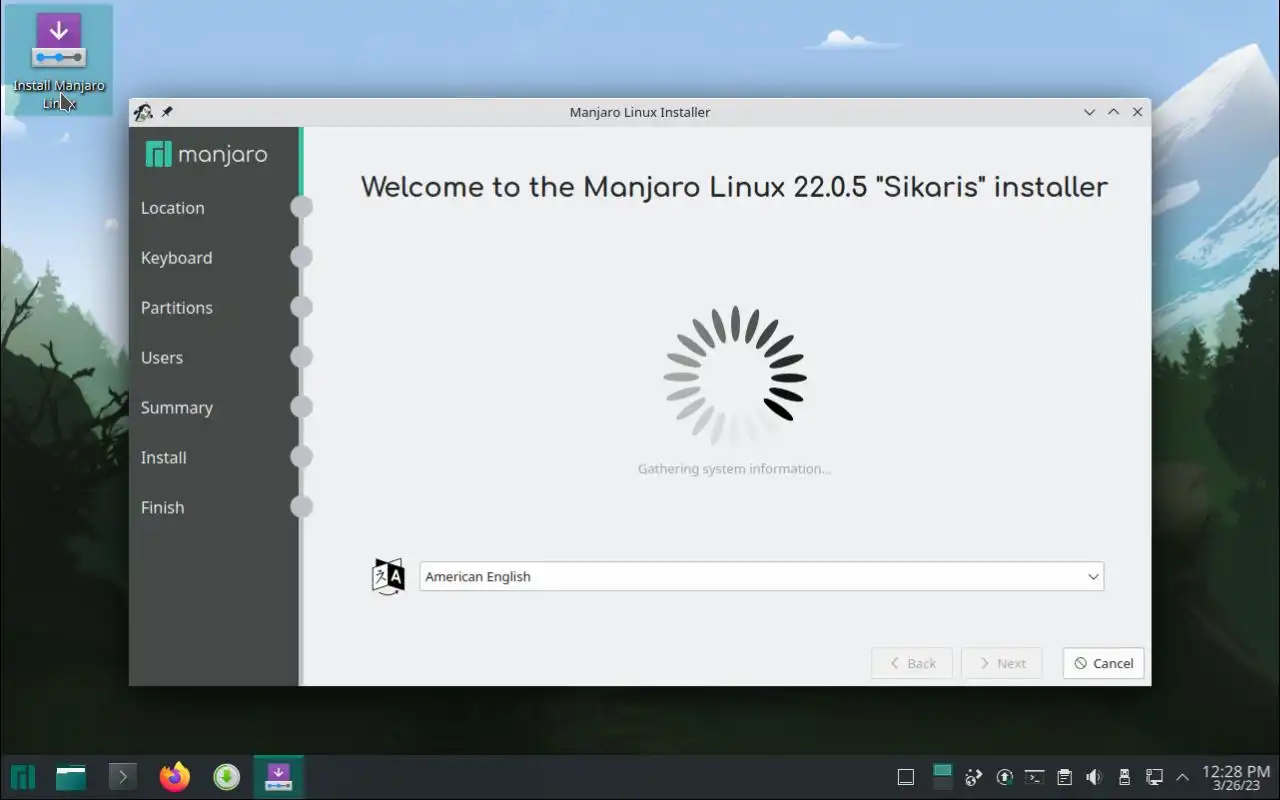
Task: Click the manjaro logo in sidebar
Action: click(207, 154)
